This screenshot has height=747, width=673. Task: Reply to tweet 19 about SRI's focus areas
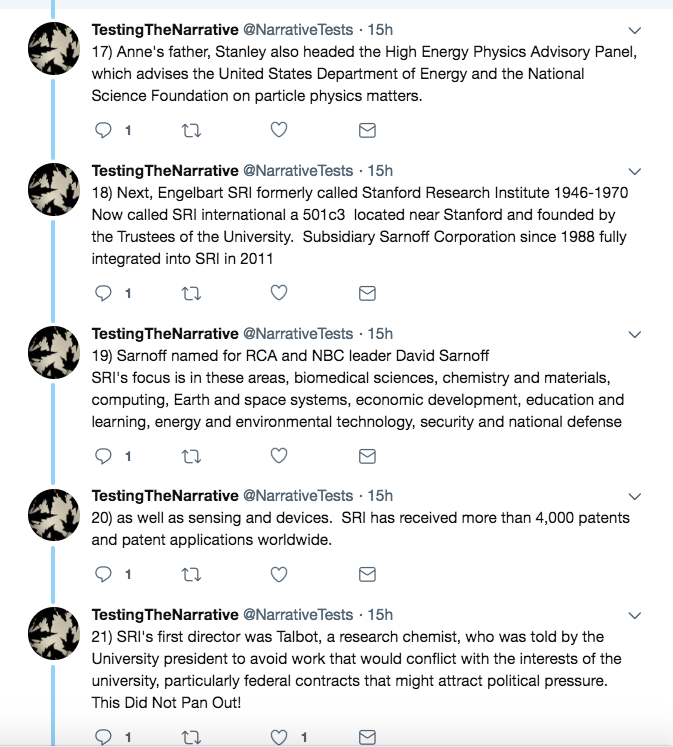[x=103, y=456]
